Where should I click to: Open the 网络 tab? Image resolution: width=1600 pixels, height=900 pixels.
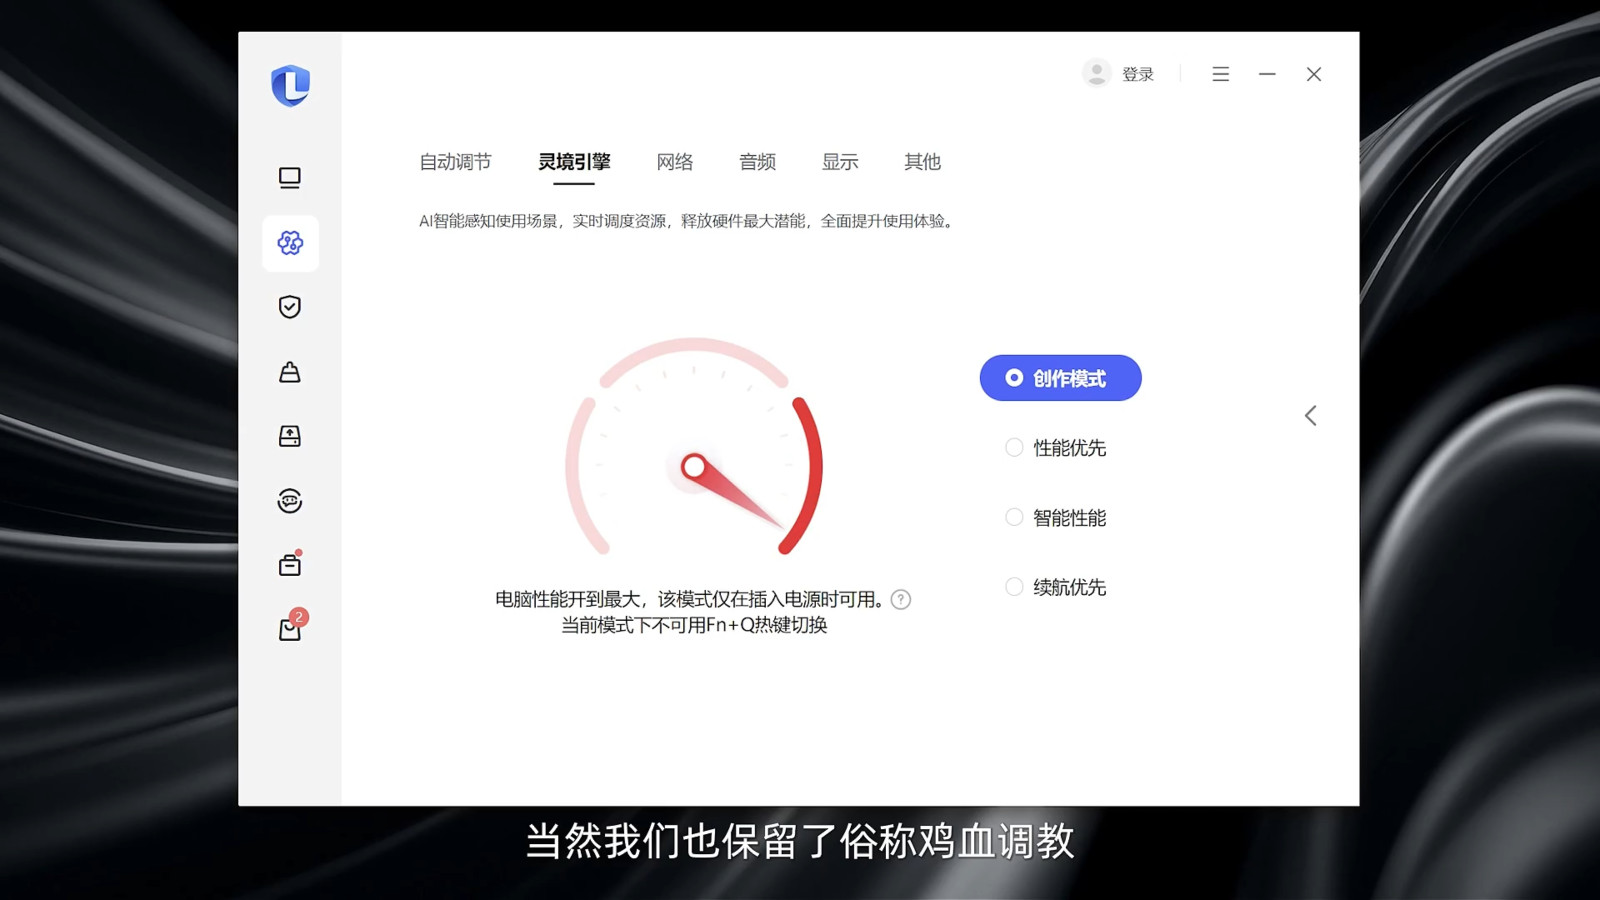click(675, 162)
